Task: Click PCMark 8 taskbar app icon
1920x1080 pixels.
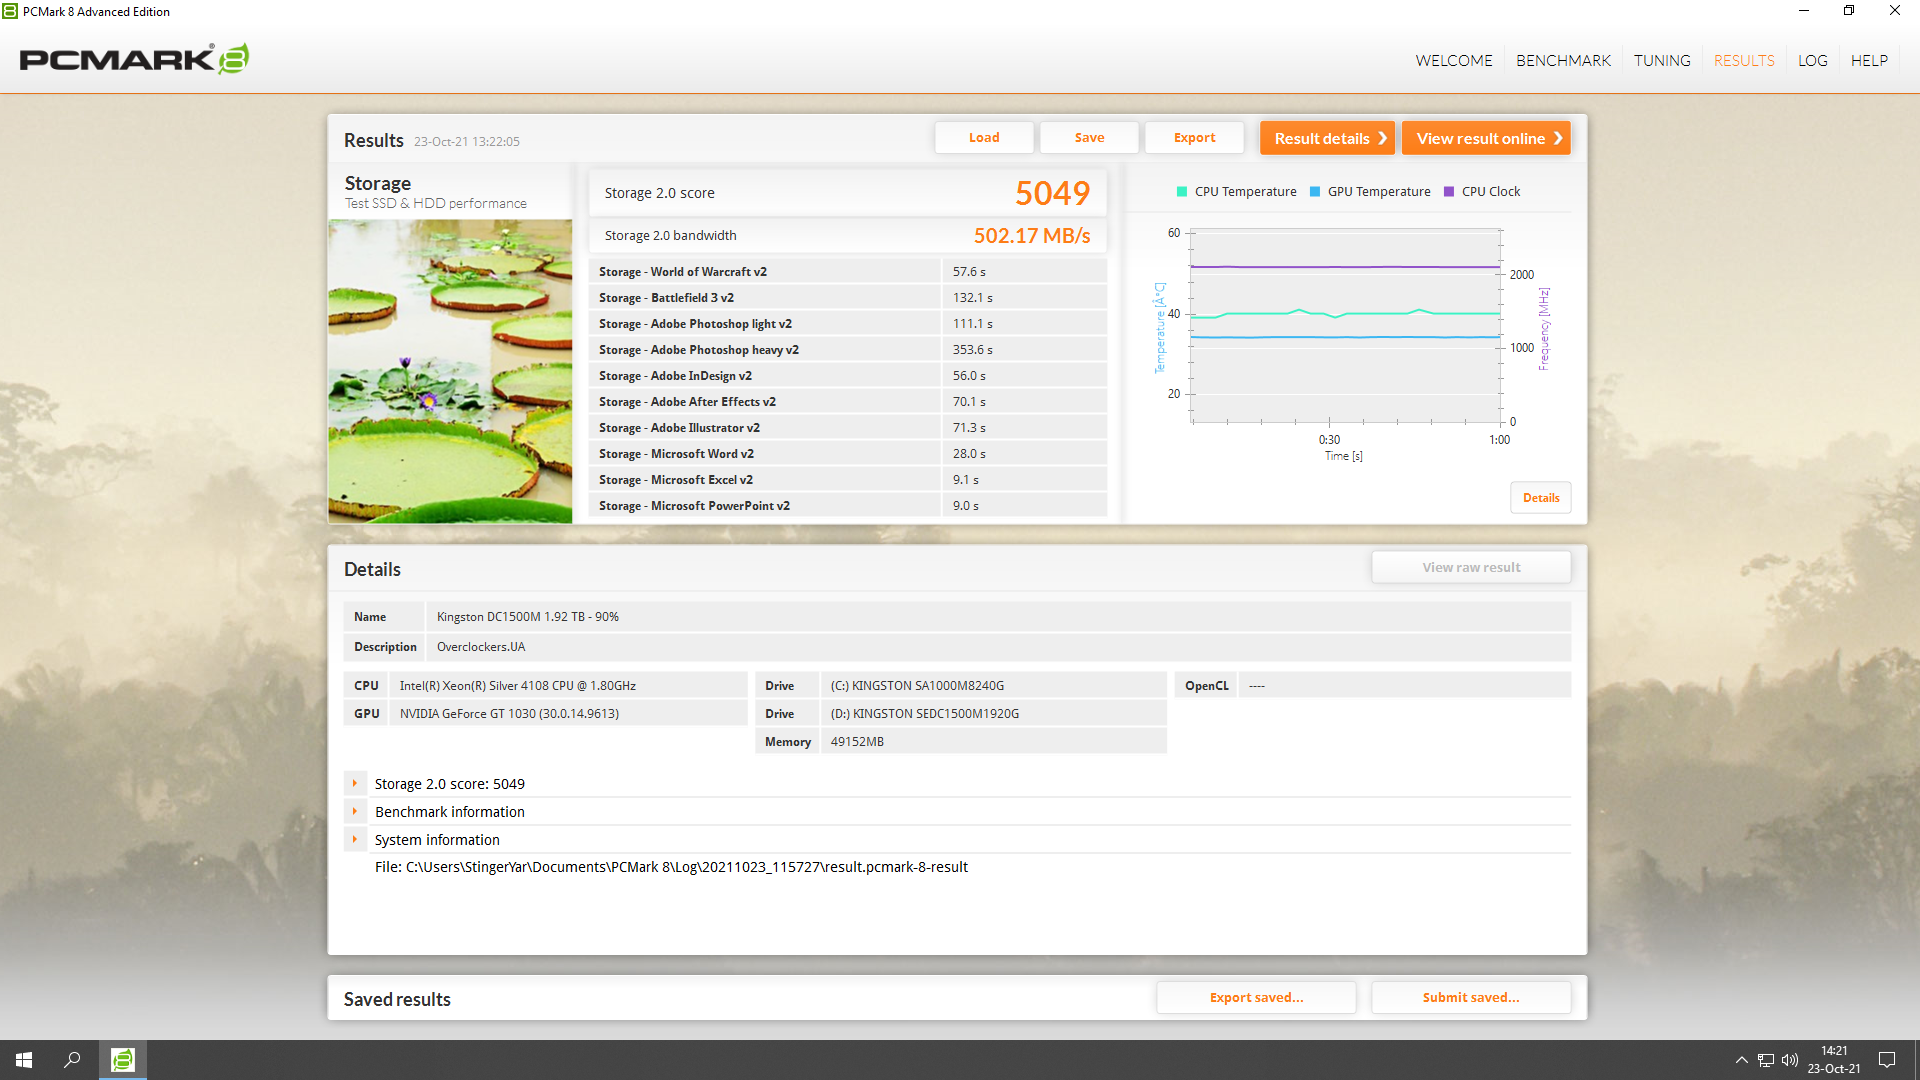Action: [122, 1060]
